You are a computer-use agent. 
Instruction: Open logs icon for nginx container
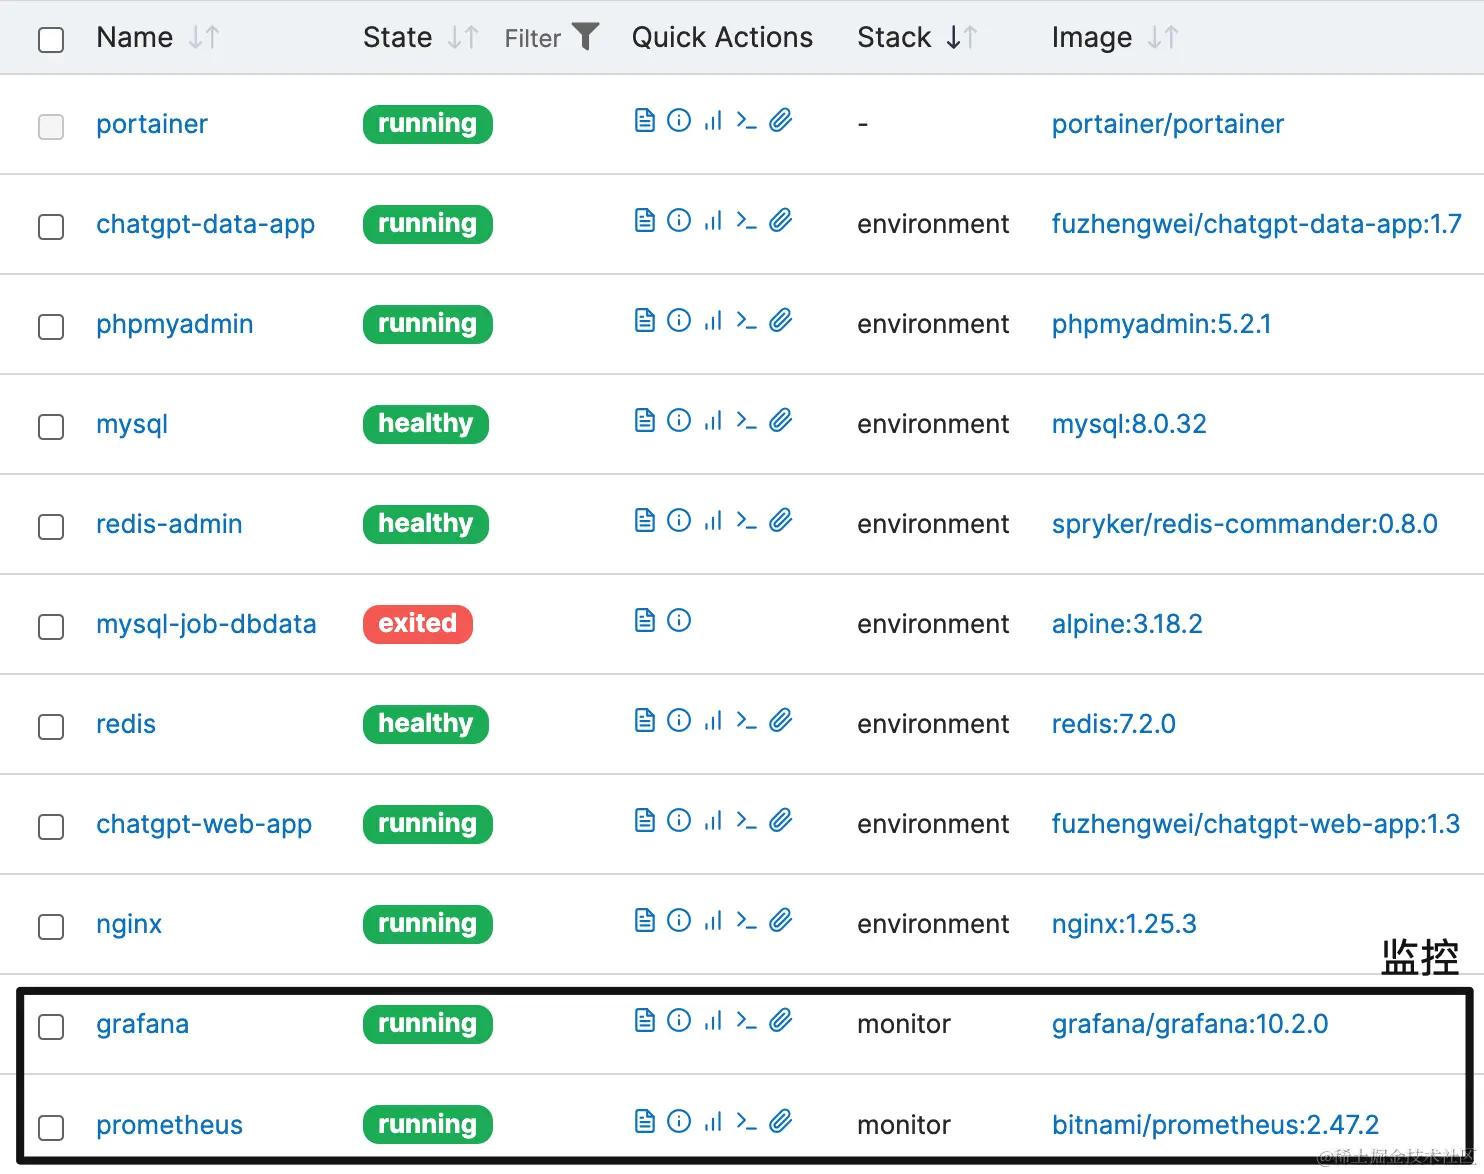645,921
